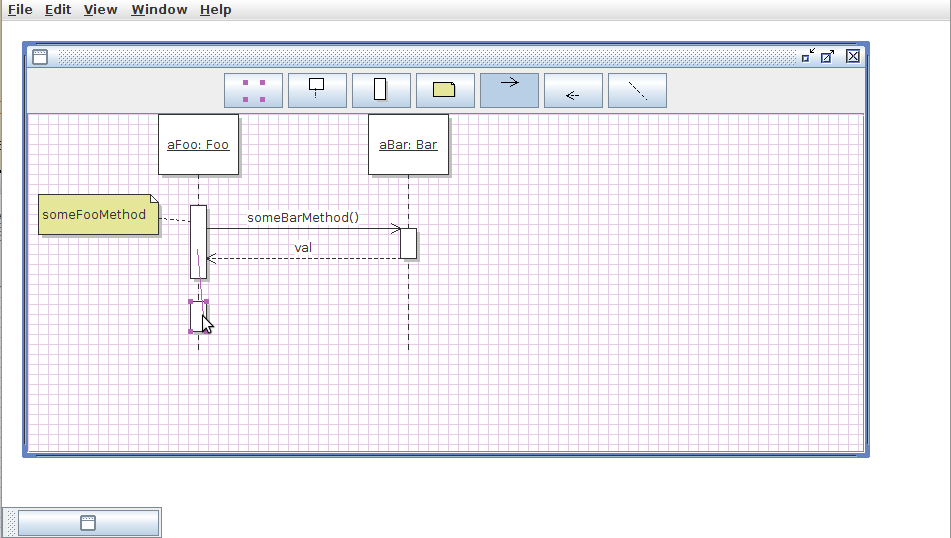The image size is (951, 538).
Task: Click the aFoo: Foo object box
Action: pos(198,145)
